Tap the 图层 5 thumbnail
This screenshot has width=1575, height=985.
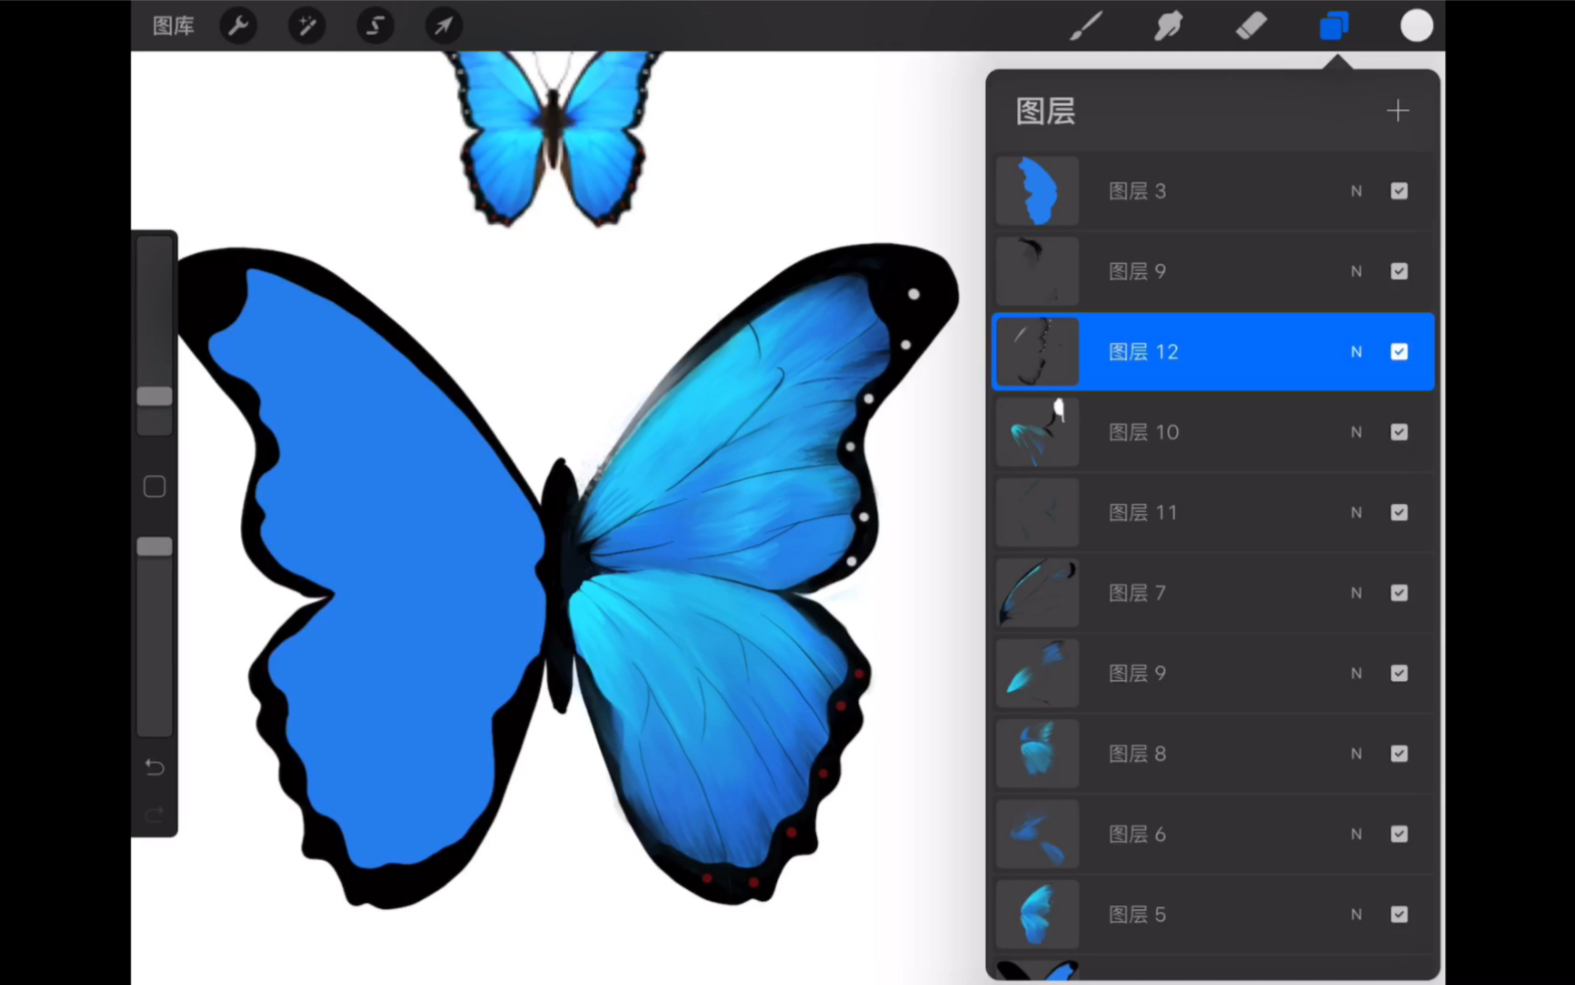pyautogui.click(x=1037, y=914)
